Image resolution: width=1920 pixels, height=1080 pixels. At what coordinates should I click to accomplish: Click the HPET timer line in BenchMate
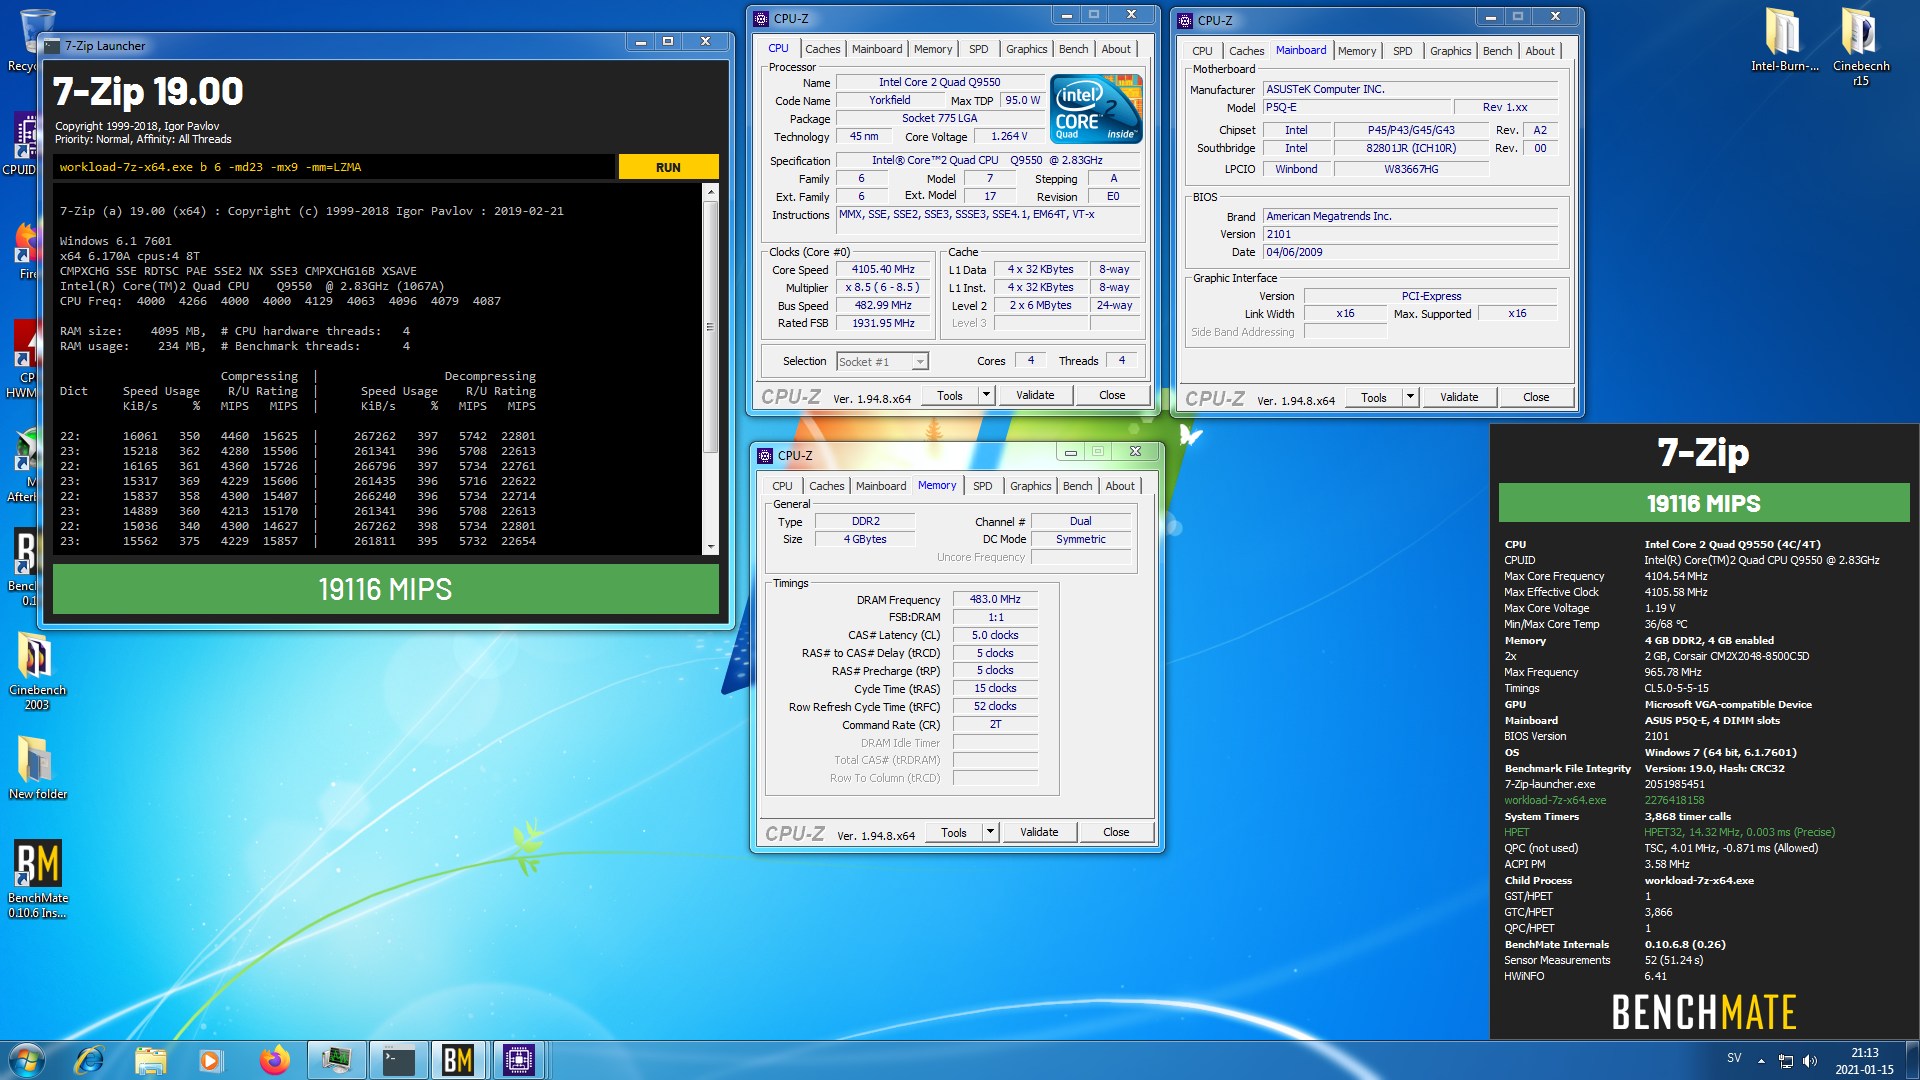click(1670, 832)
